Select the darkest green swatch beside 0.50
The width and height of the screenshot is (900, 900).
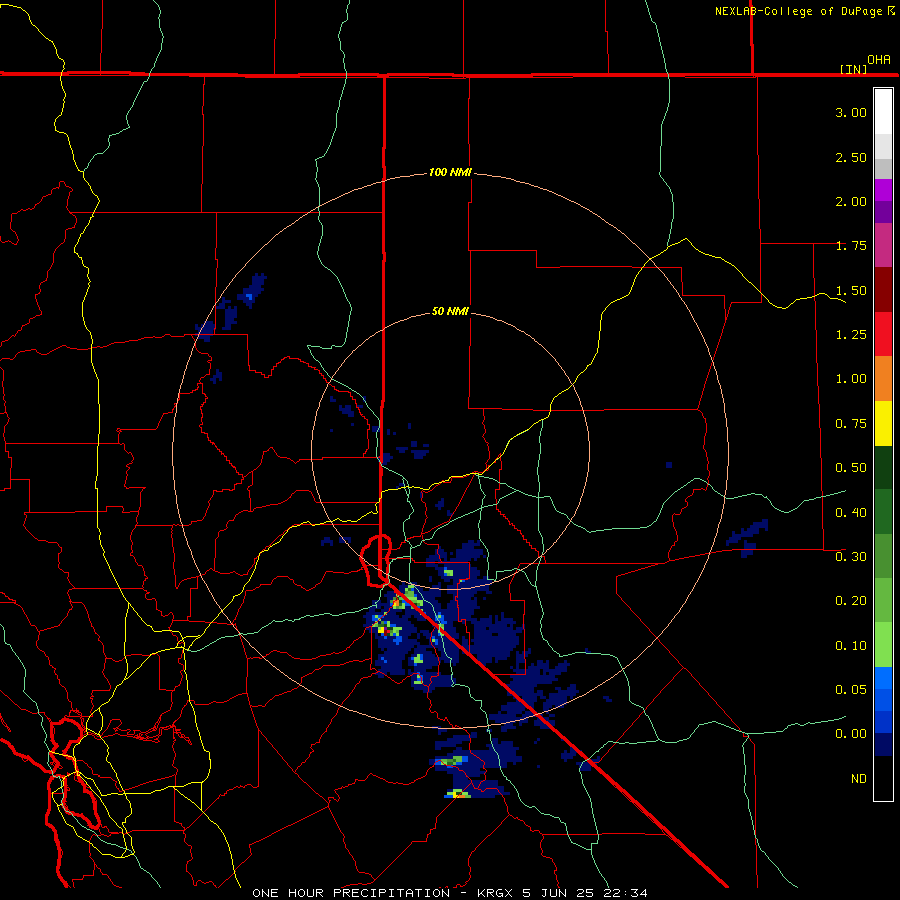883,467
